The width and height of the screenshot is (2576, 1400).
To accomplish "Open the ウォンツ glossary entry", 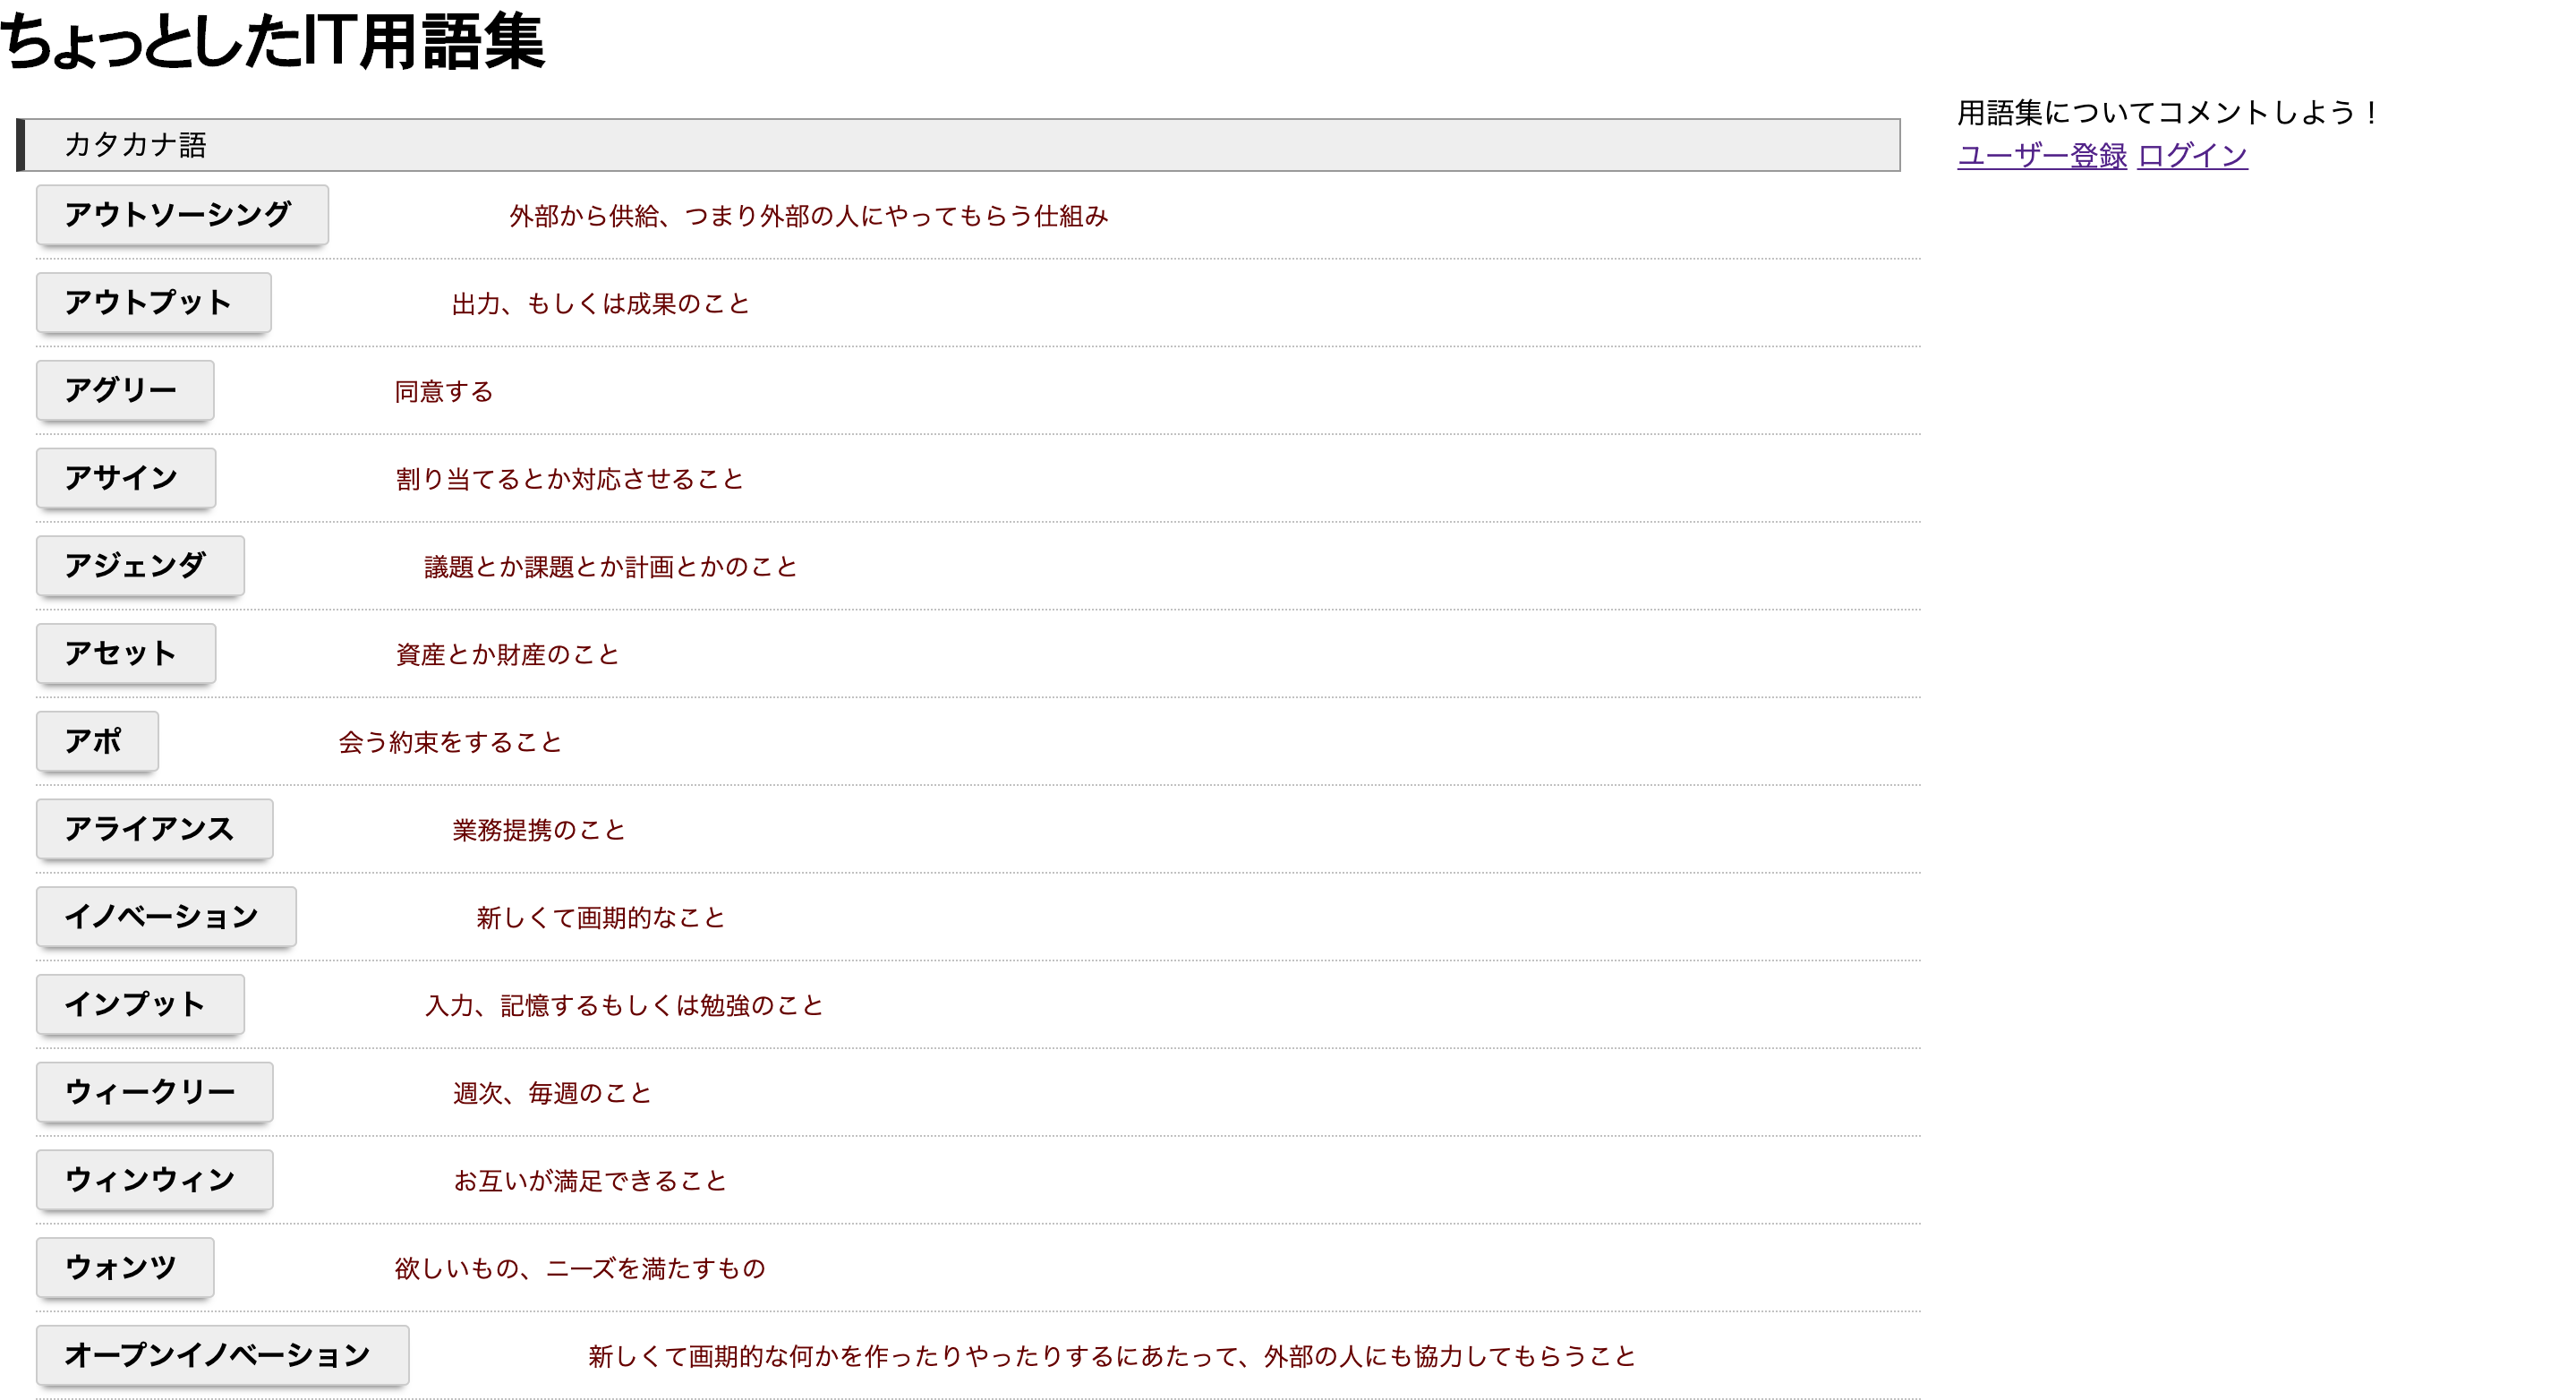I will (x=124, y=1268).
